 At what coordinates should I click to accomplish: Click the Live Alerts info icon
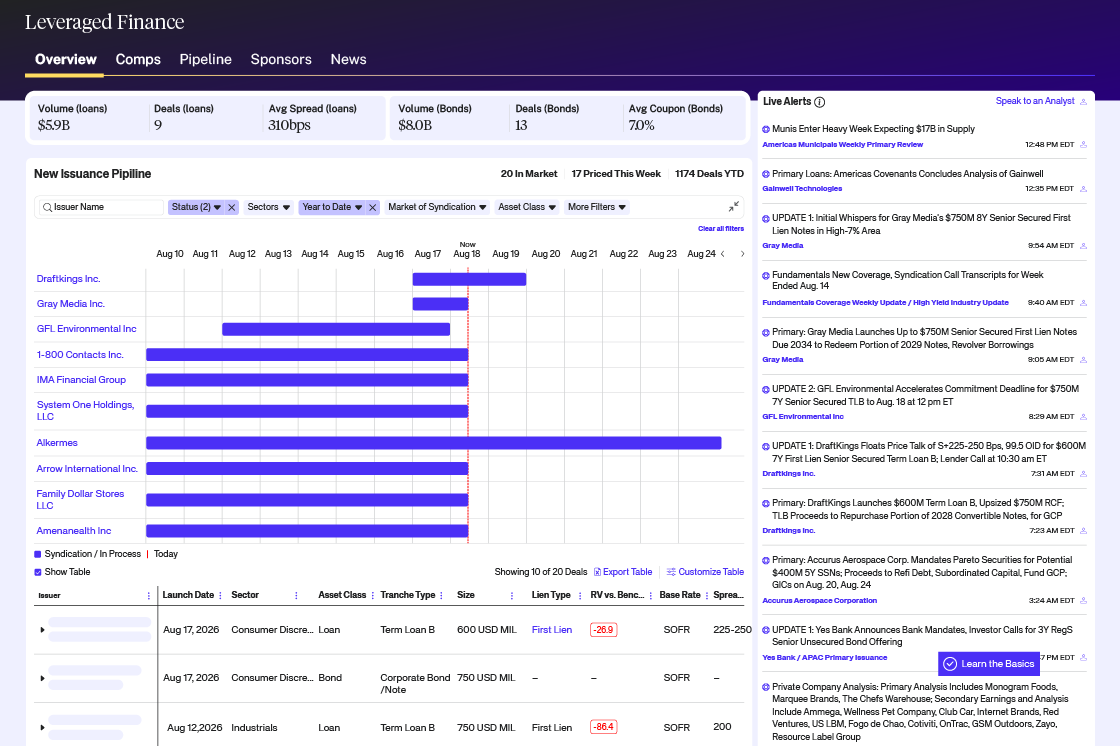point(819,102)
